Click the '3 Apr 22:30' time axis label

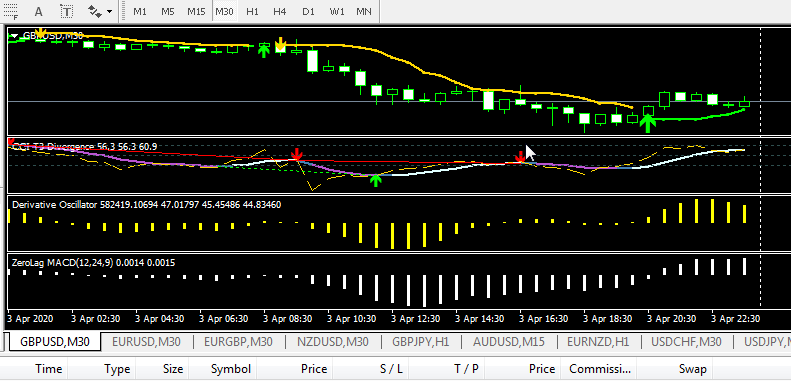pyautogui.click(x=735, y=319)
